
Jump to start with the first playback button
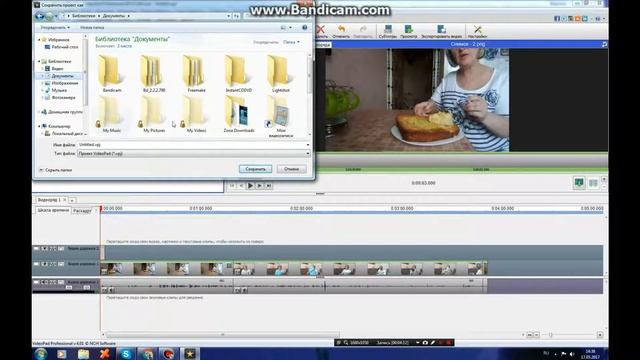tap(232, 186)
